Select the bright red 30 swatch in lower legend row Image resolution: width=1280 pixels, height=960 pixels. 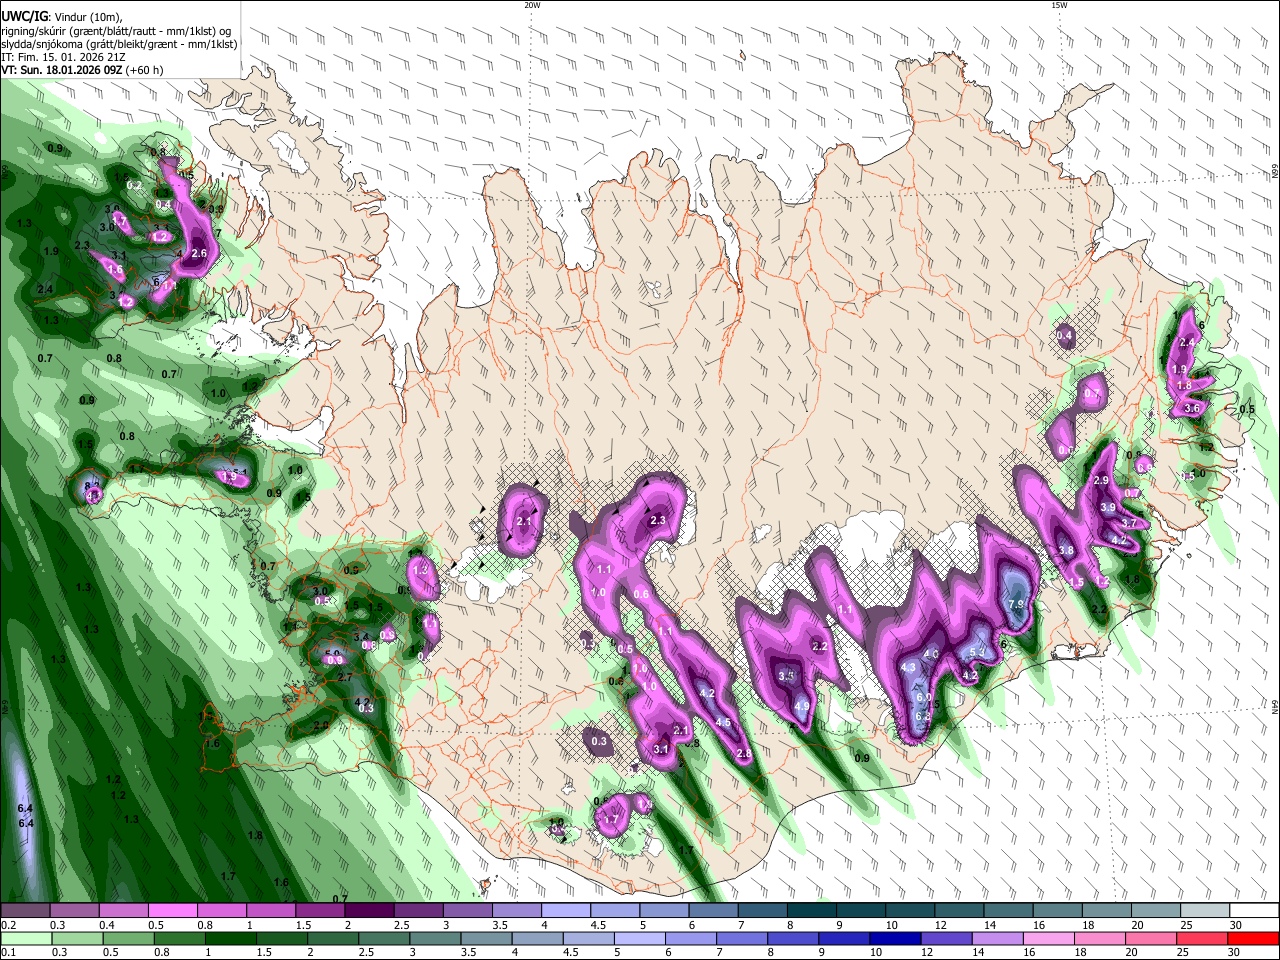[x=1254, y=938]
